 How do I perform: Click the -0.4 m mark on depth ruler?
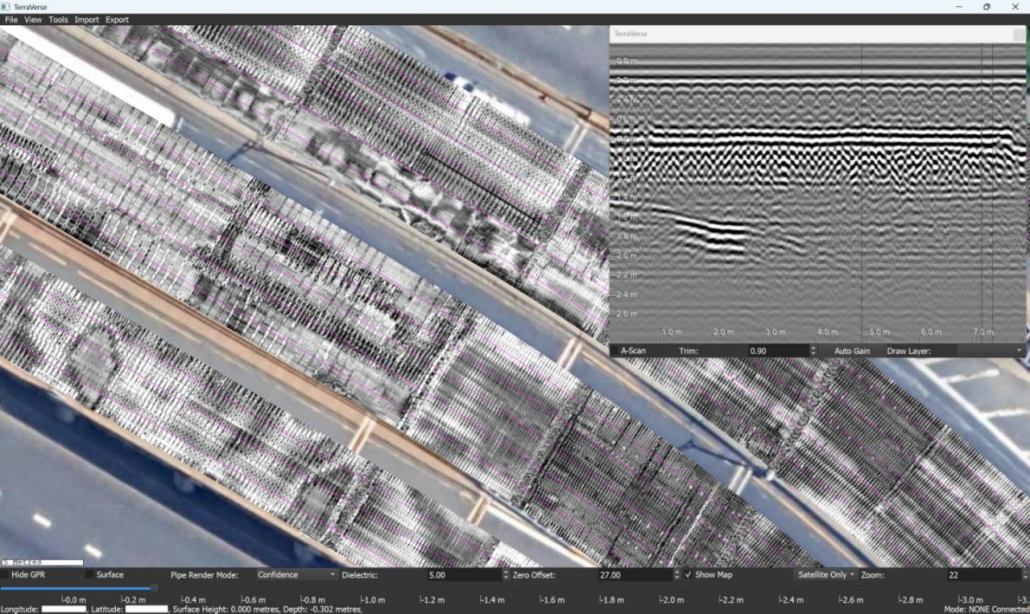193,600
